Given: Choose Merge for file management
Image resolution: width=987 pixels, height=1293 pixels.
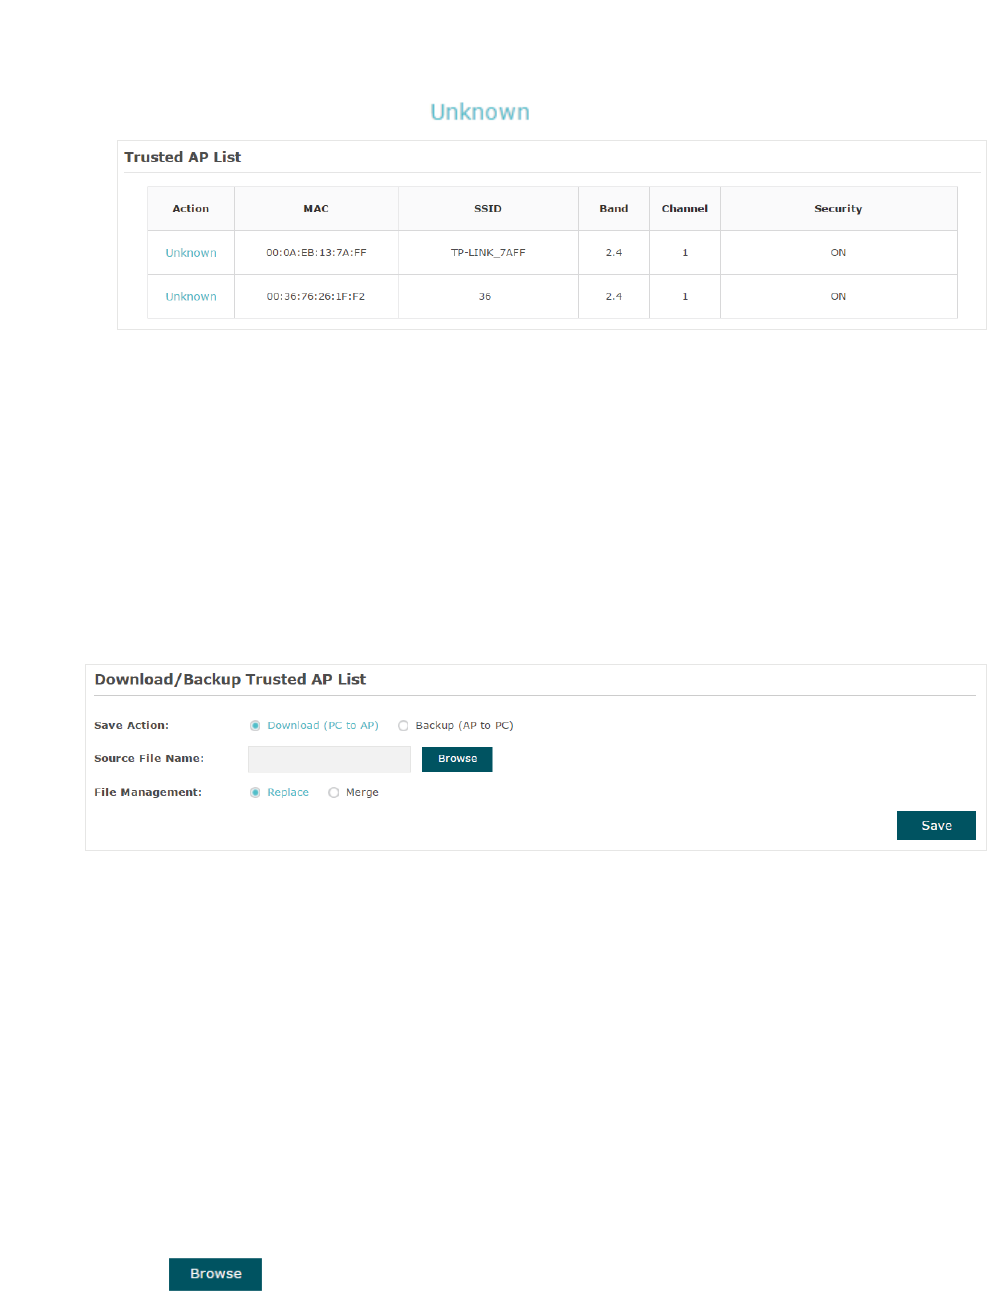Looking at the screenshot, I should (x=334, y=793).
